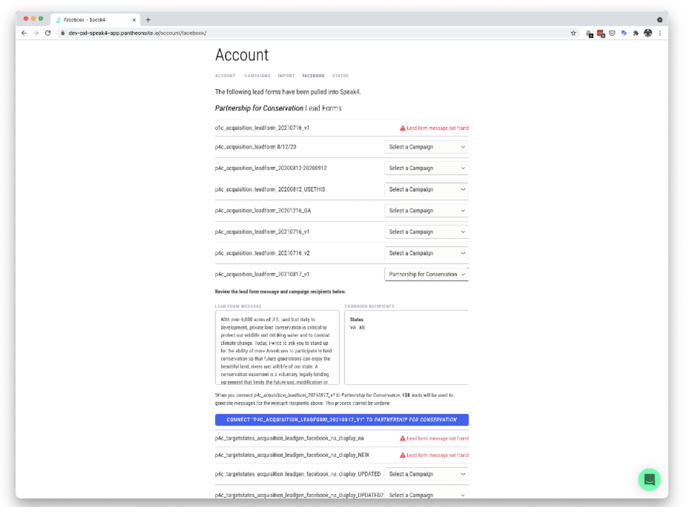Viewport: 688px width, 507px height.
Task: Bookmark this page with the star icon
Action: click(573, 33)
